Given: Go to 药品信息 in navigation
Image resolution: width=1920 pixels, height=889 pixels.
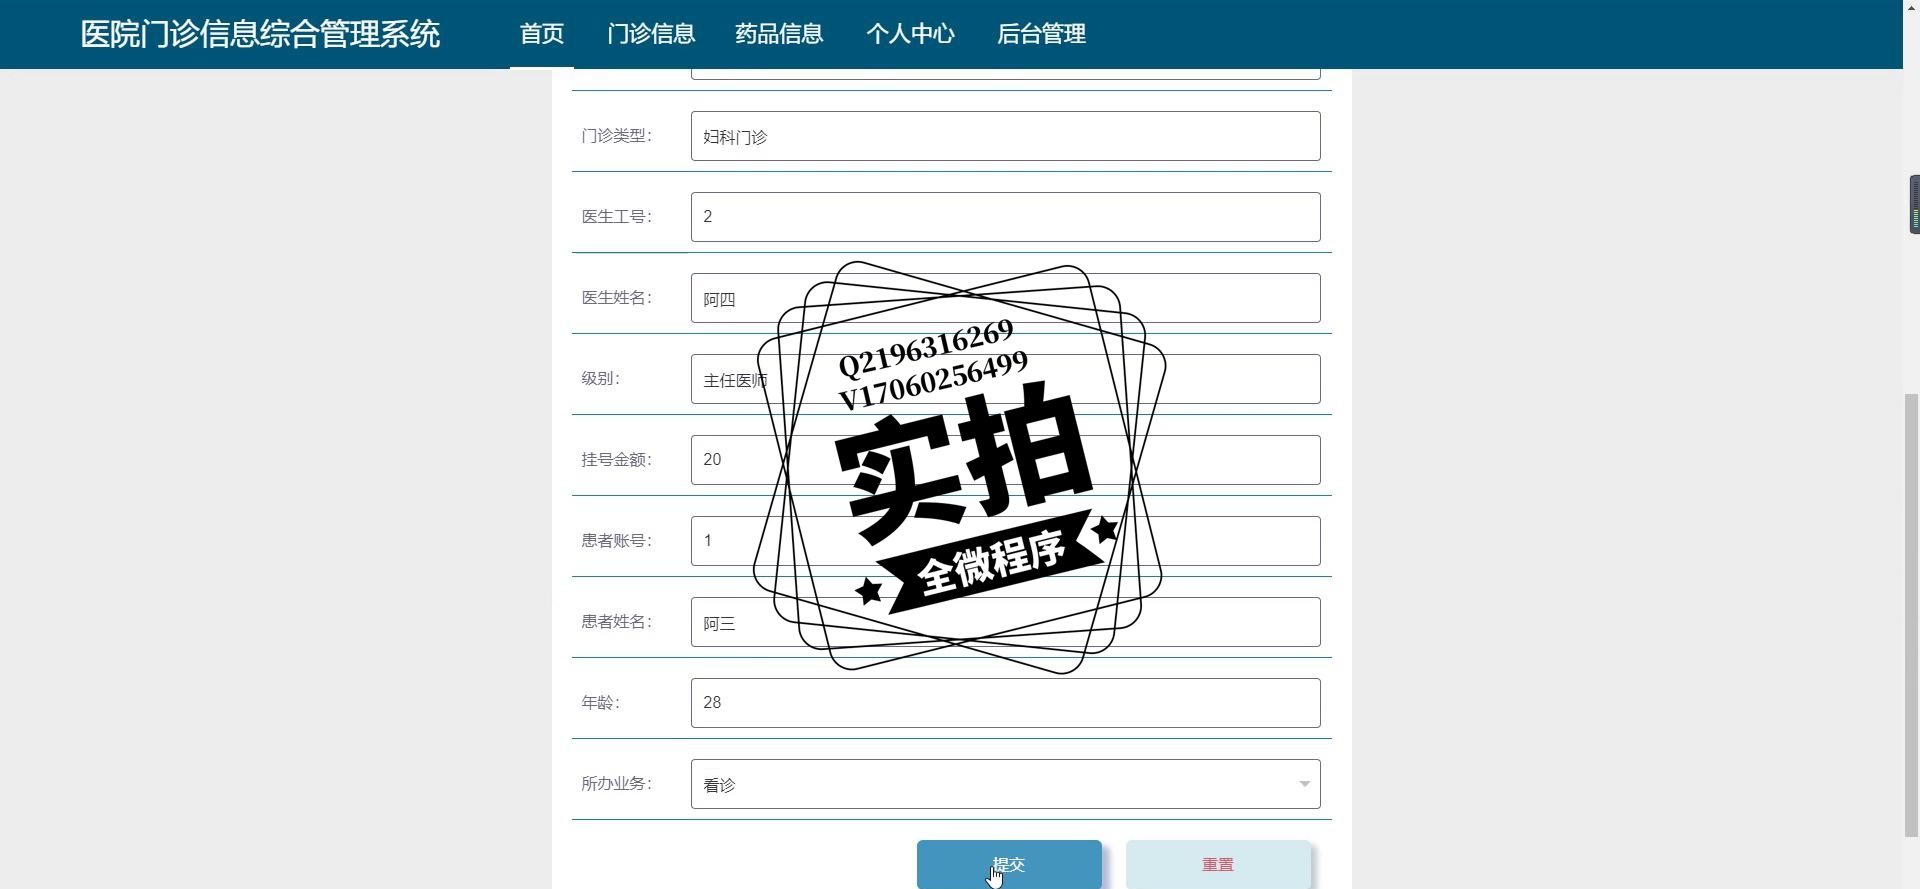Looking at the screenshot, I should (779, 34).
